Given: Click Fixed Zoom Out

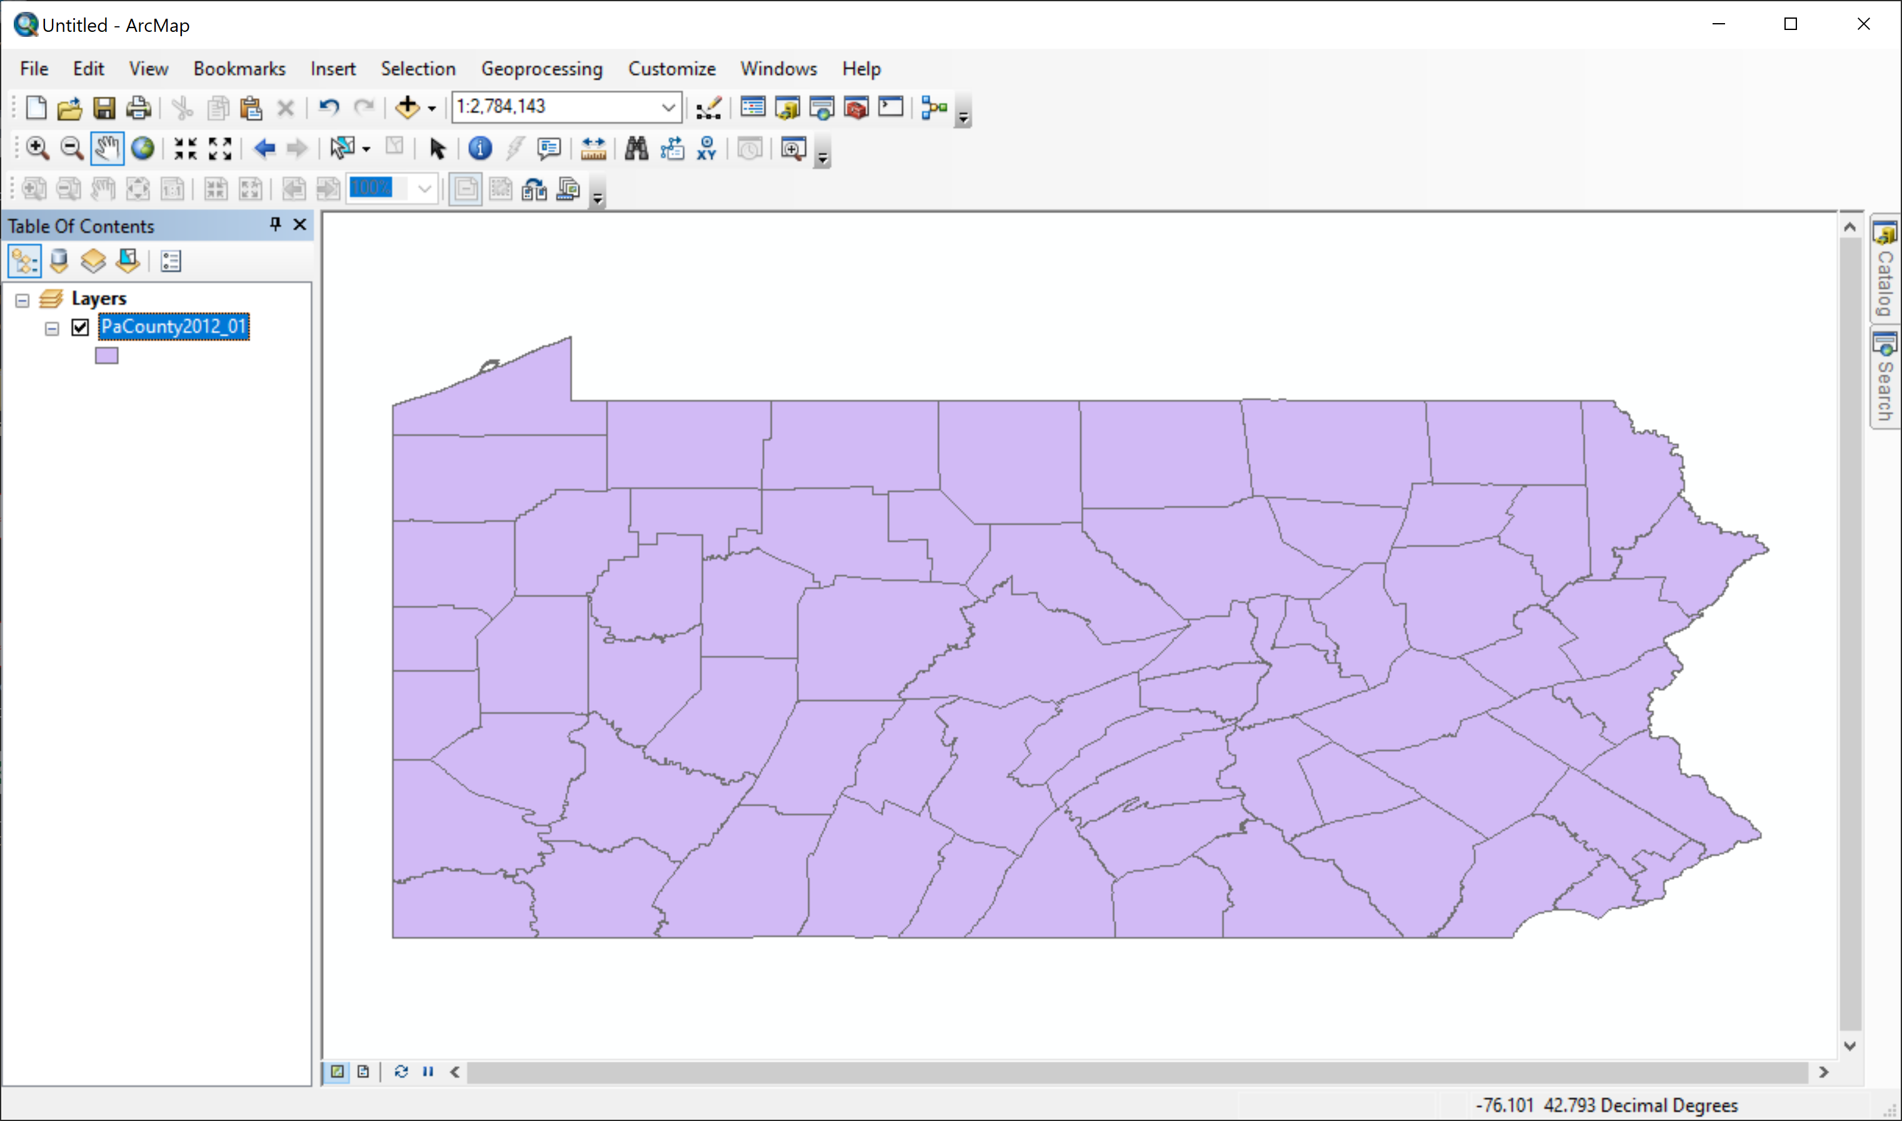Looking at the screenshot, I should pyautogui.click(x=220, y=149).
